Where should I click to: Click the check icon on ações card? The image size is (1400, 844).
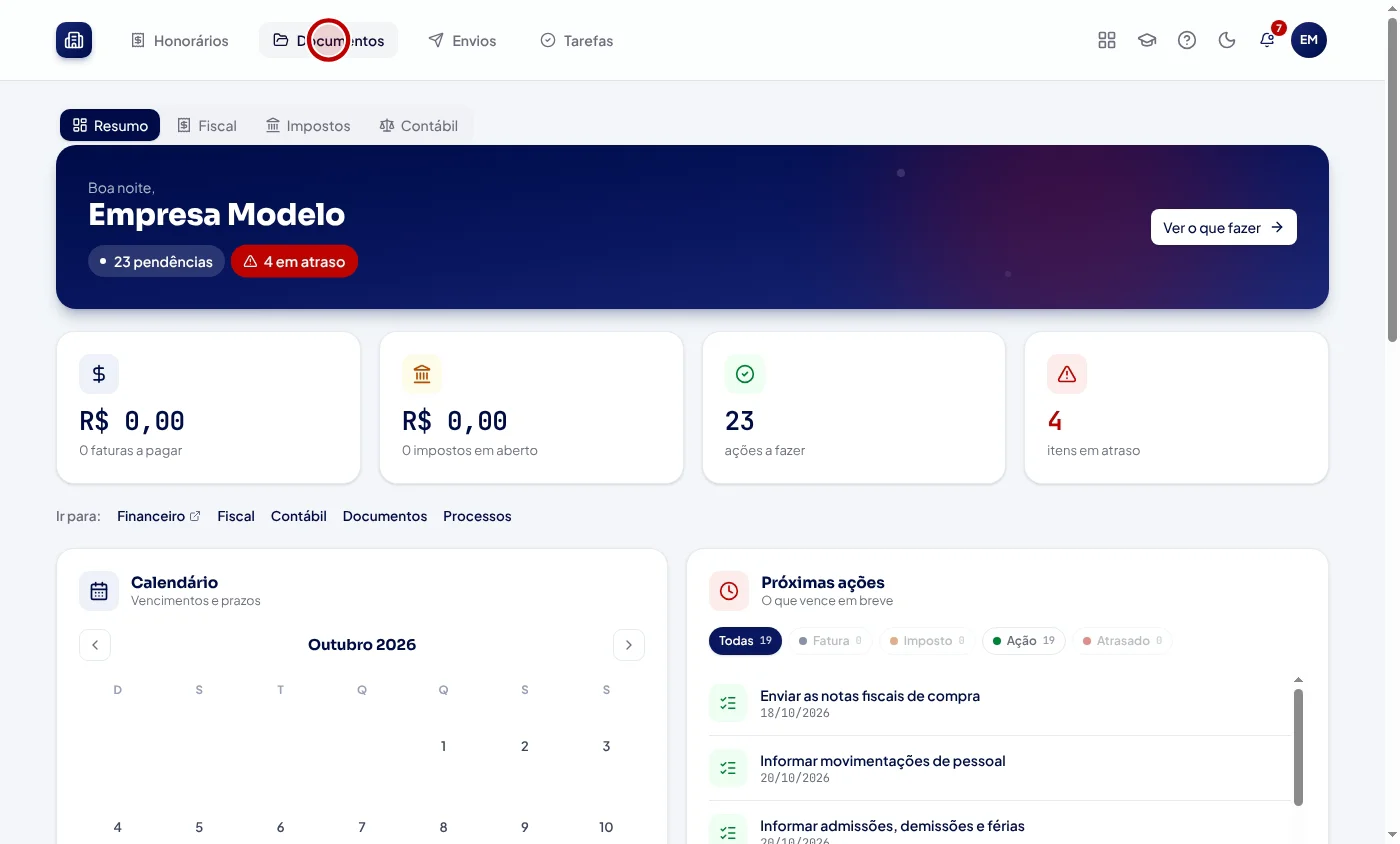pyautogui.click(x=745, y=374)
